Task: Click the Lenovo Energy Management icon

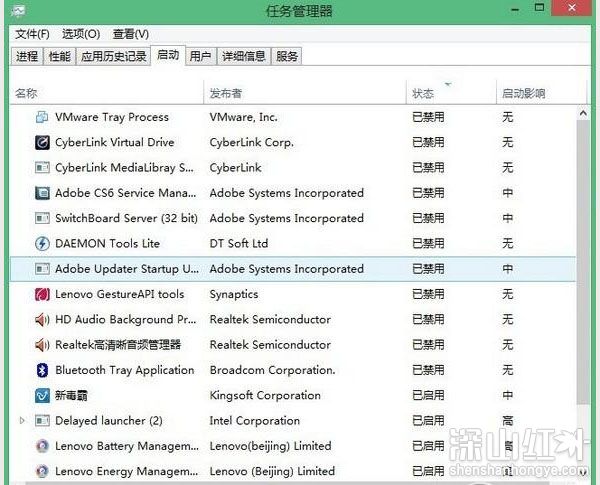Action: tap(42, 471)
